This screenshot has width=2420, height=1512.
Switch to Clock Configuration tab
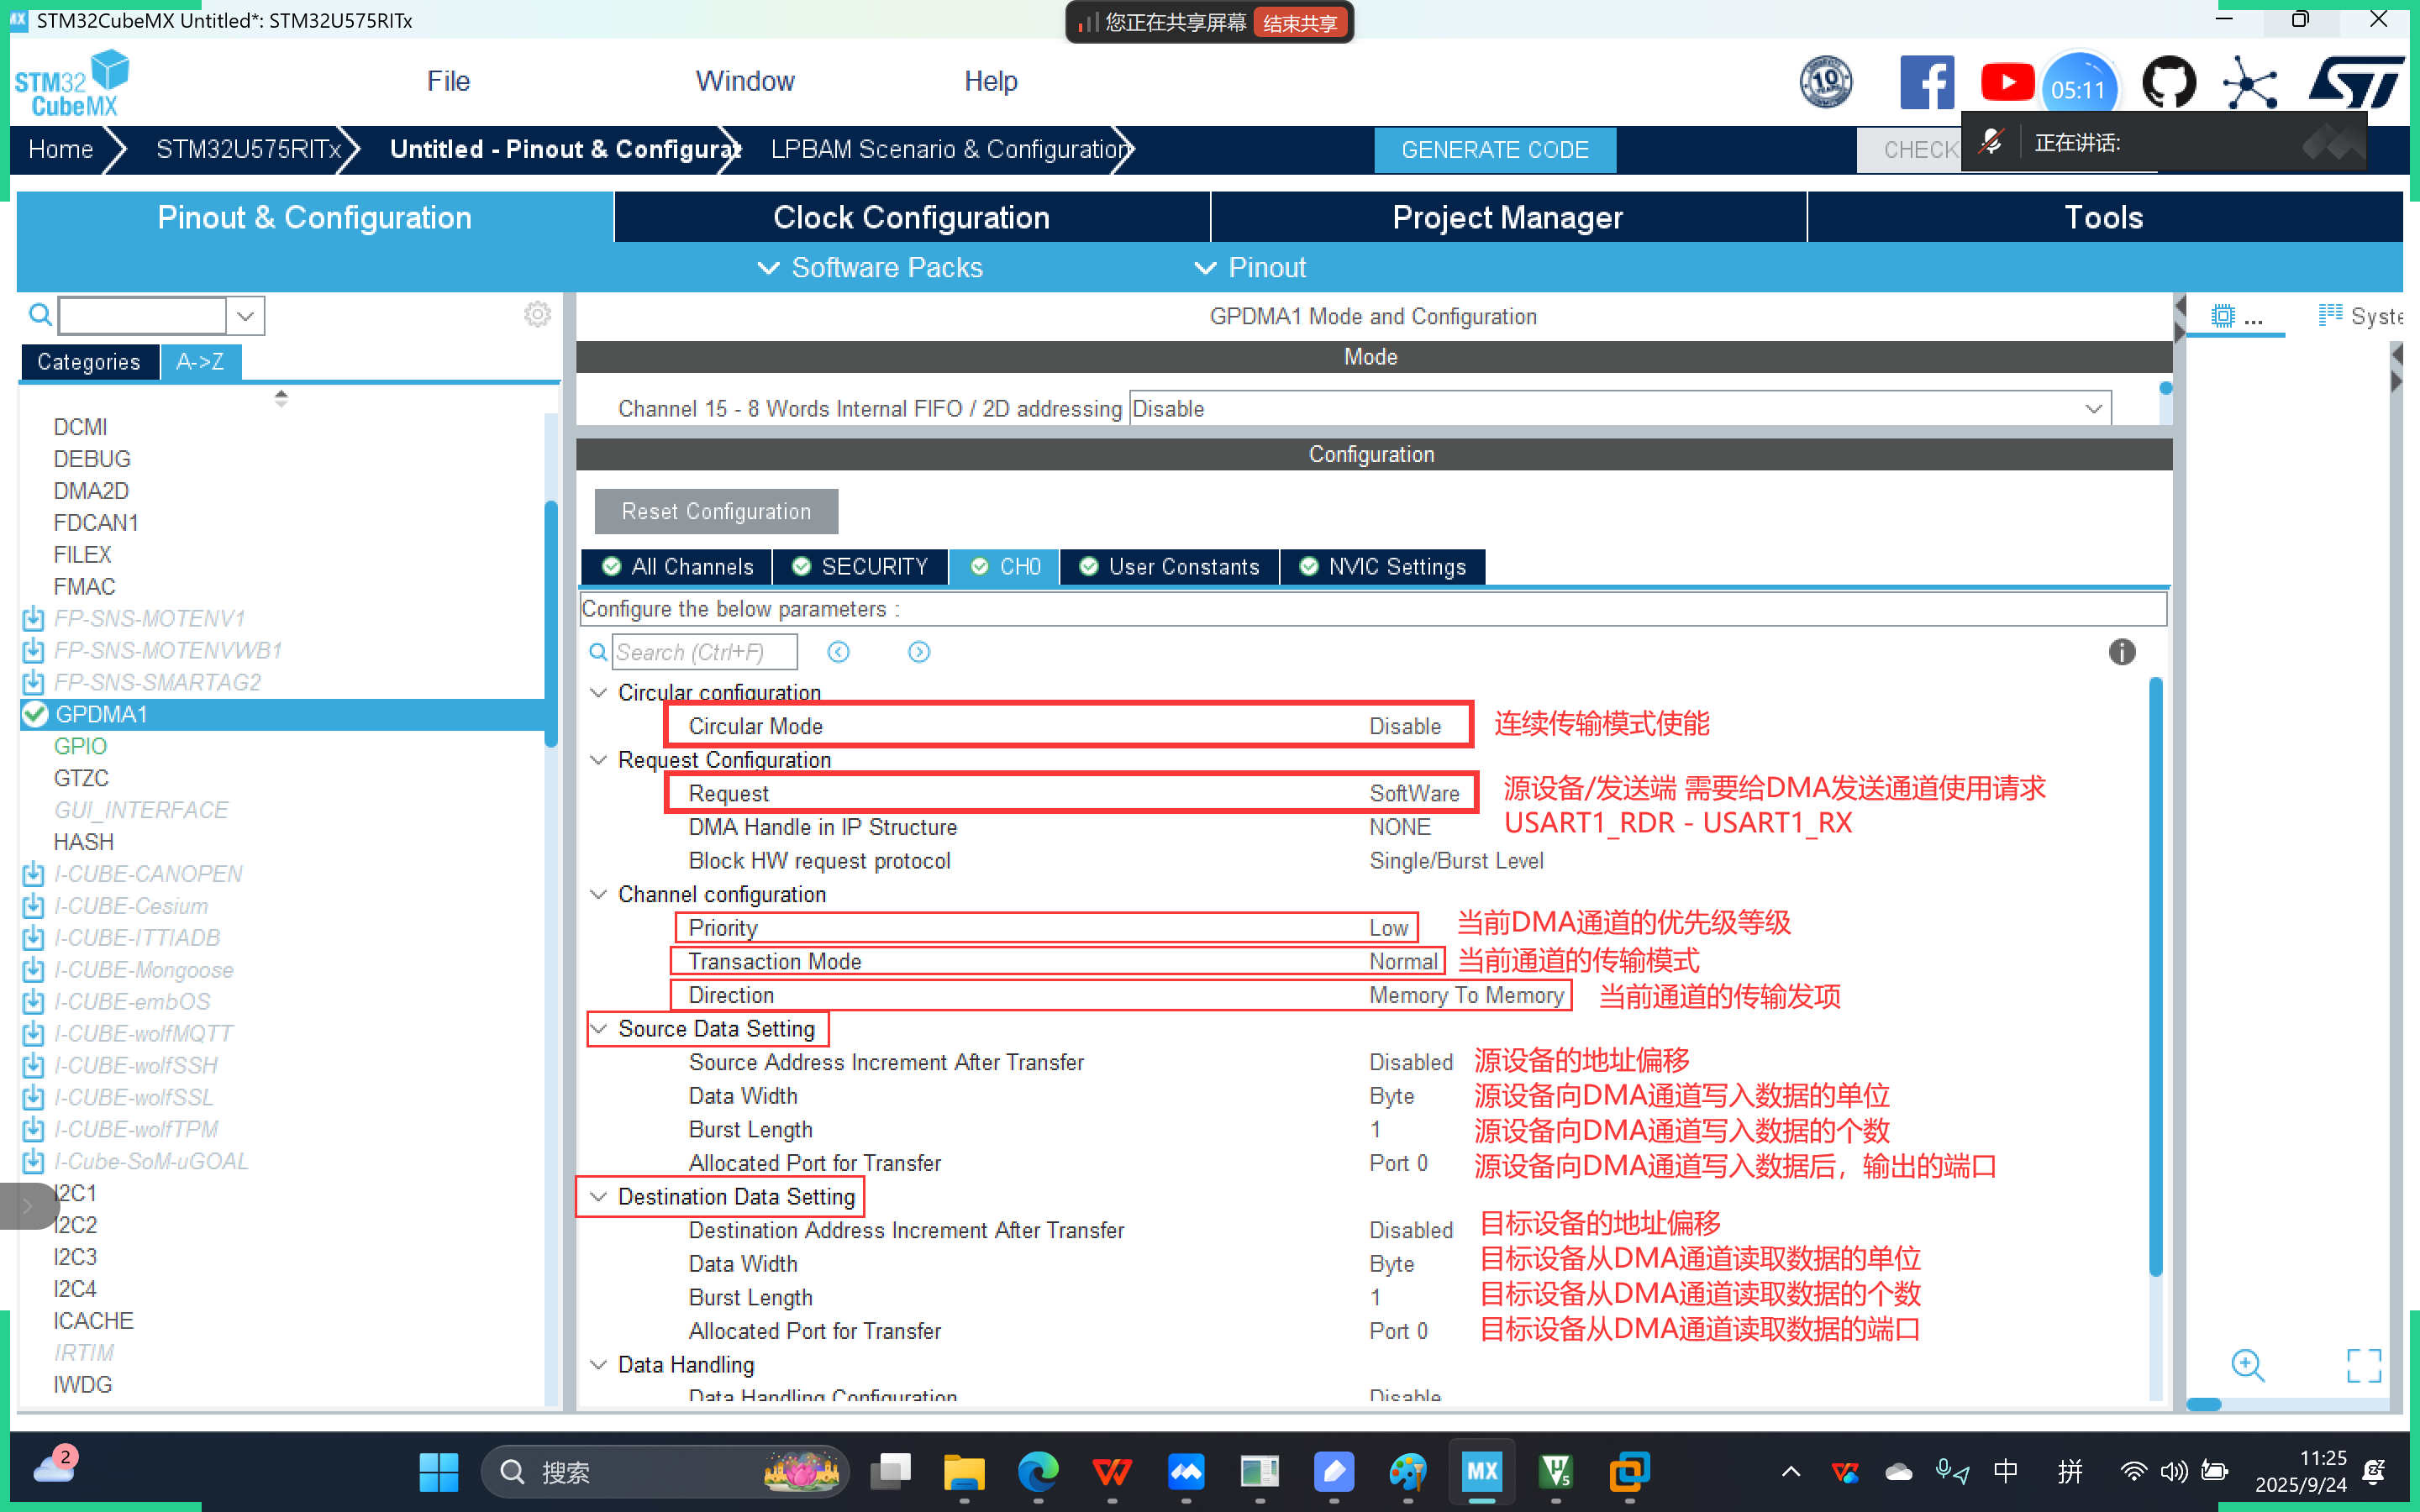(911, 217)
